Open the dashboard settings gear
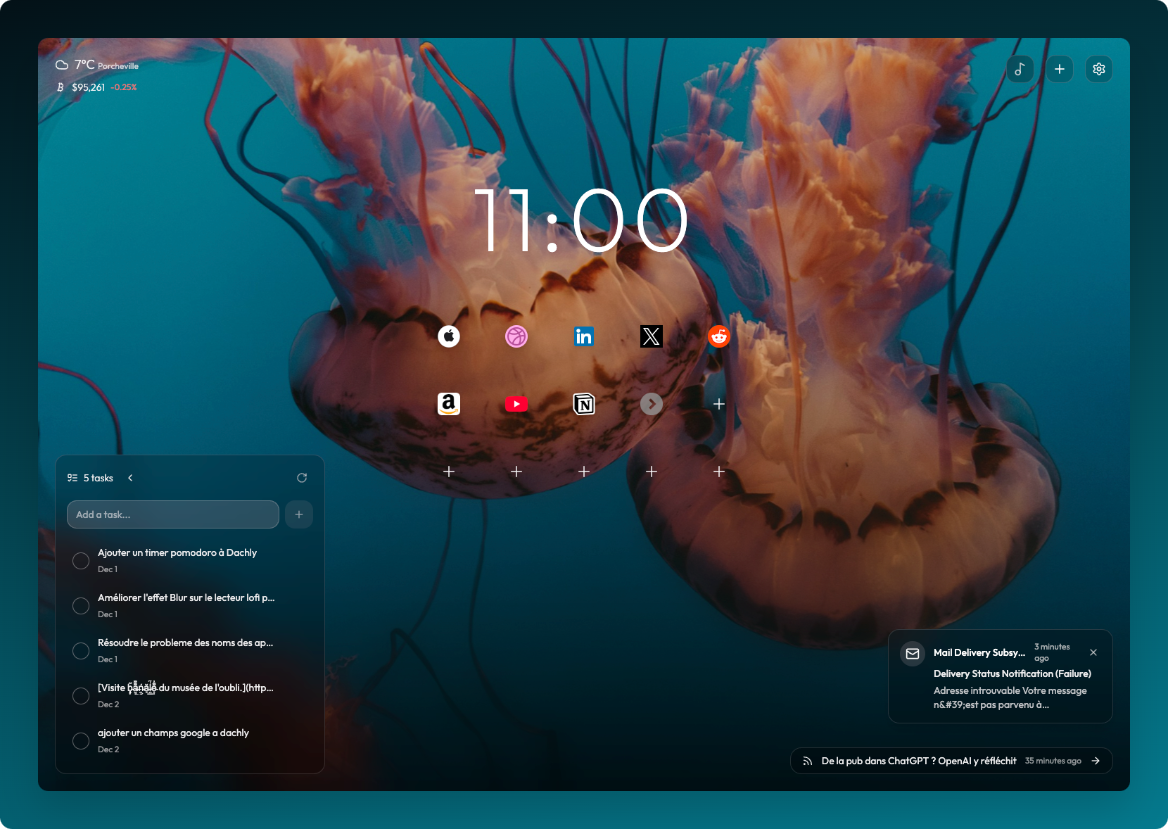Screen dimensions: 1168x829 click(1098, 69)
